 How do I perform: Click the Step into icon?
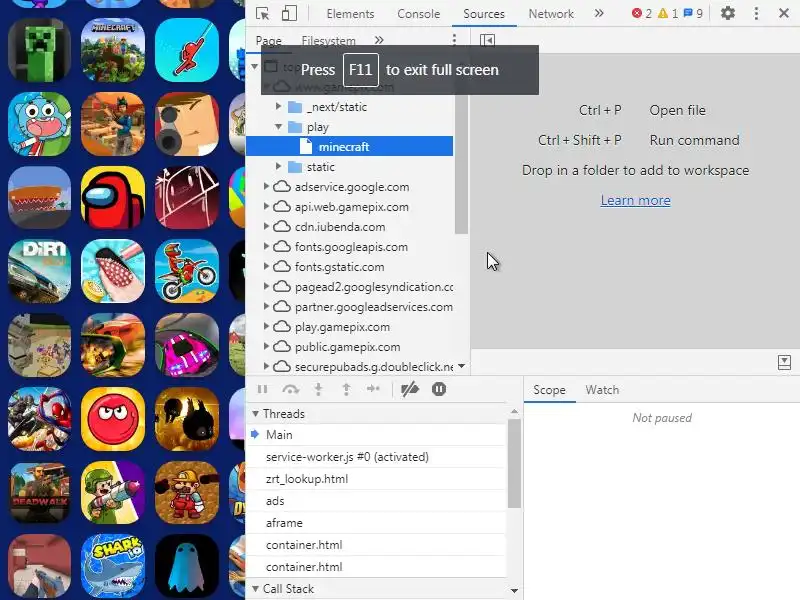(318, 389)
